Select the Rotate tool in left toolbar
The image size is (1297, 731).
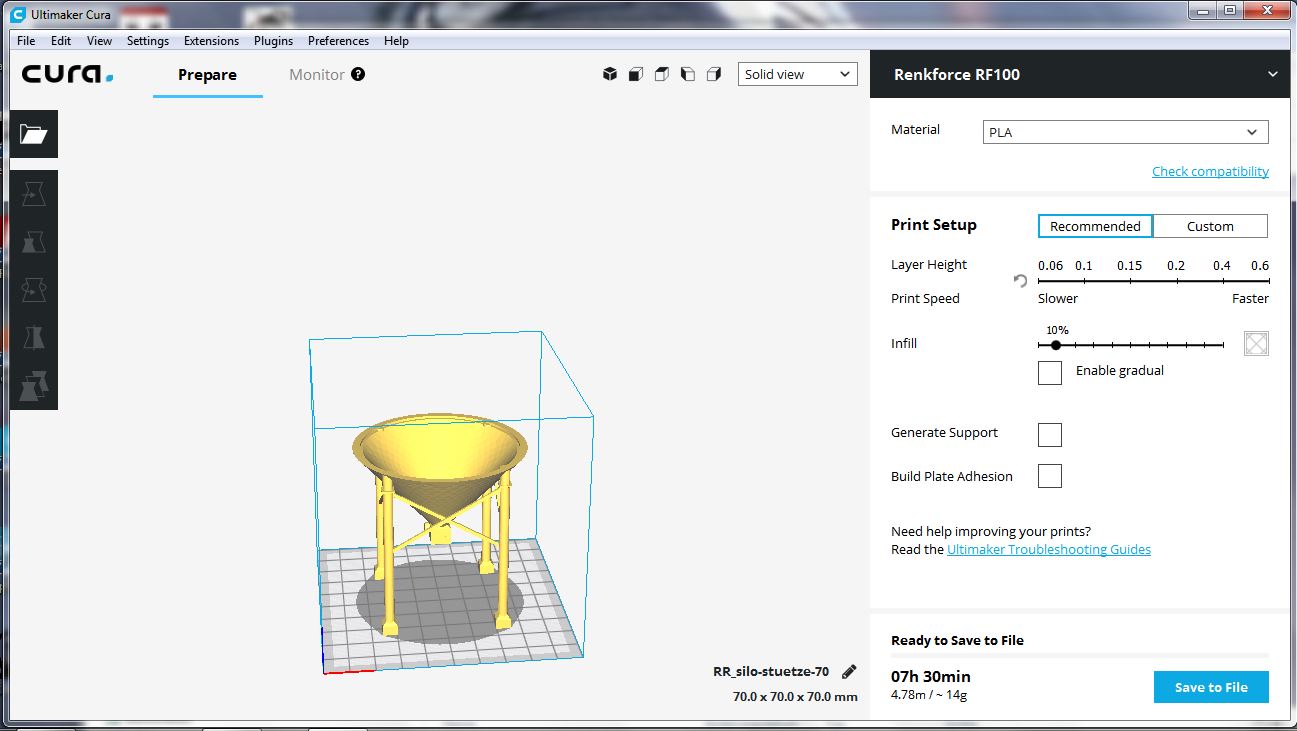33,290
